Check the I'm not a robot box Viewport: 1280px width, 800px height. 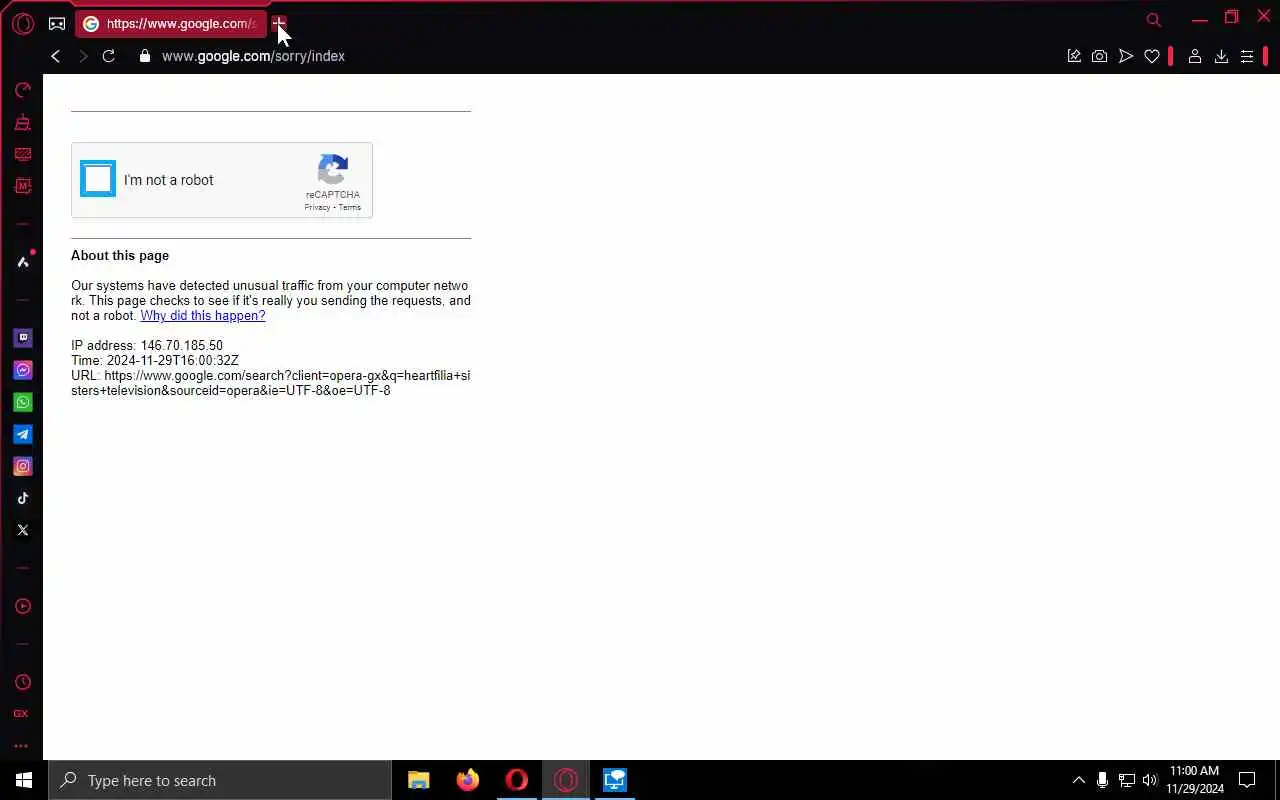point(98,179)
